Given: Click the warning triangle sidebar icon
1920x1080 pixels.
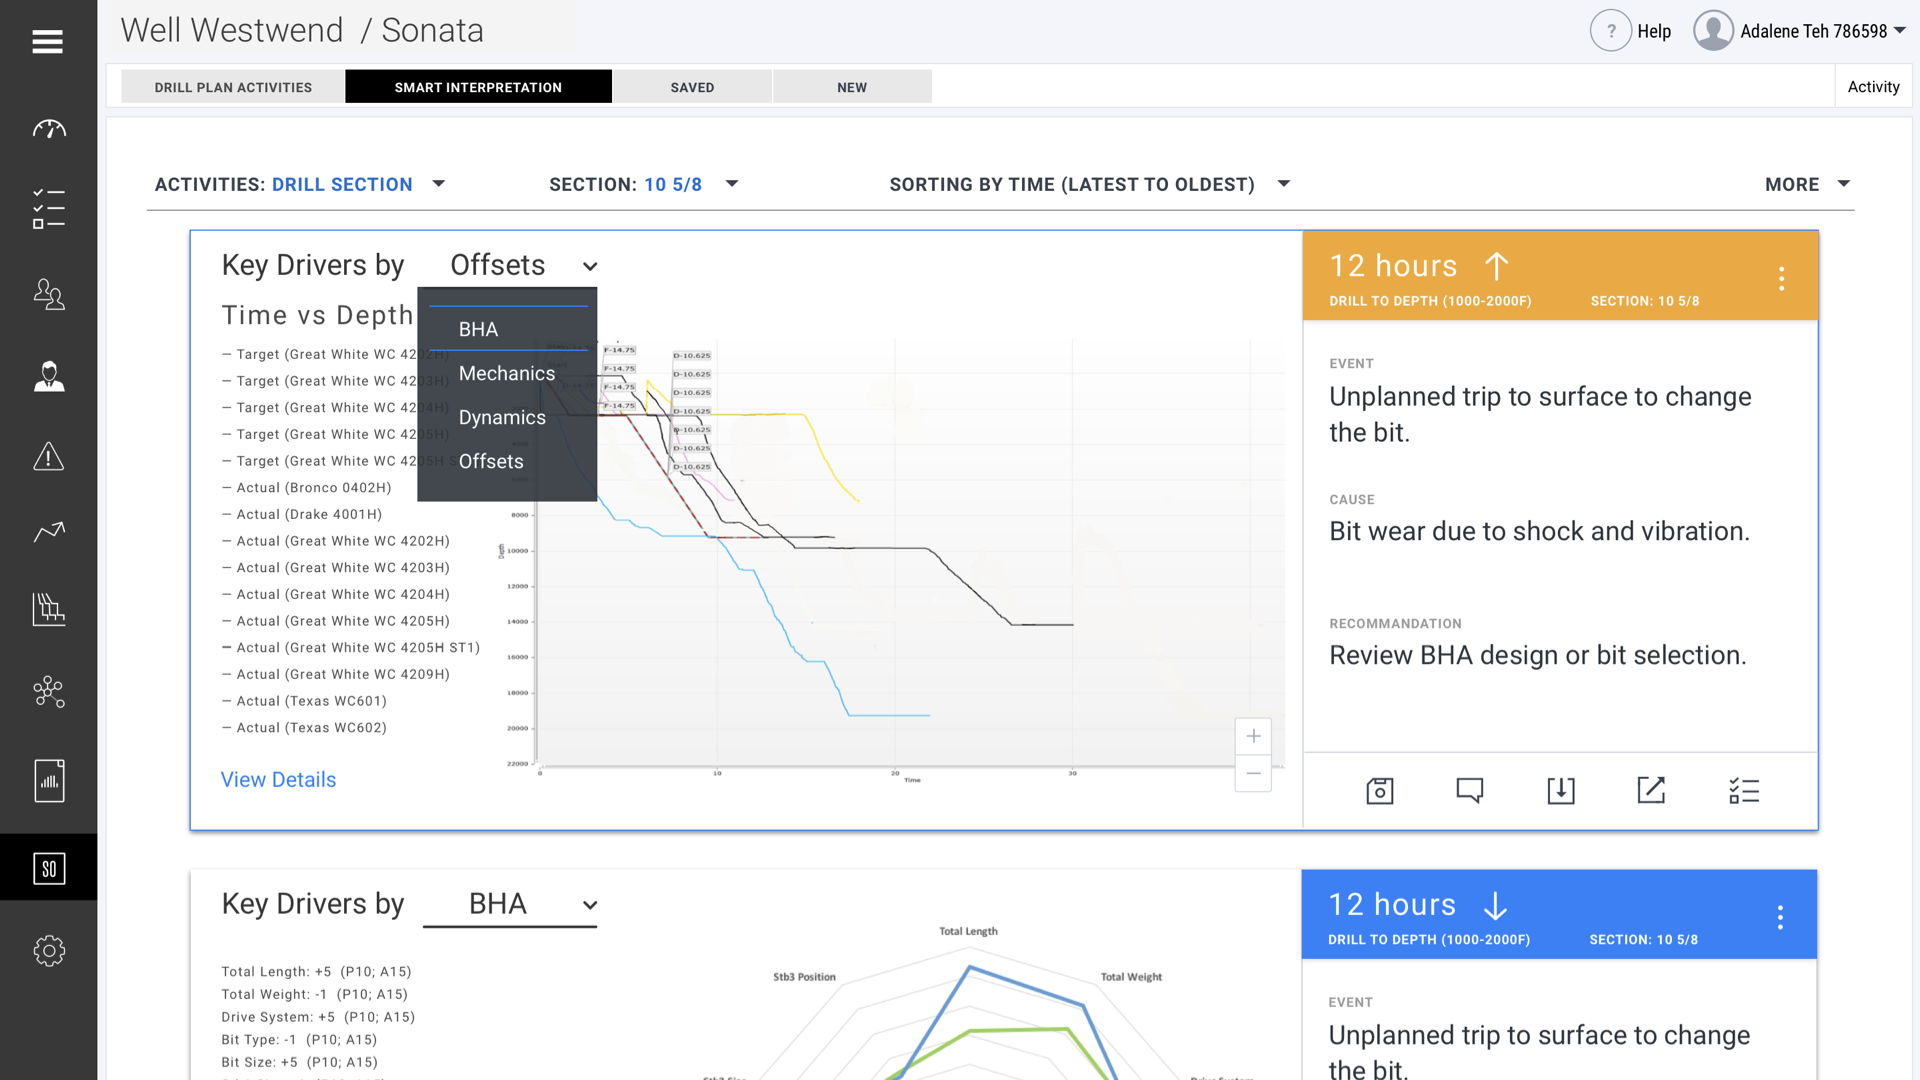Looking at the screenshot, I should (48, 457).
